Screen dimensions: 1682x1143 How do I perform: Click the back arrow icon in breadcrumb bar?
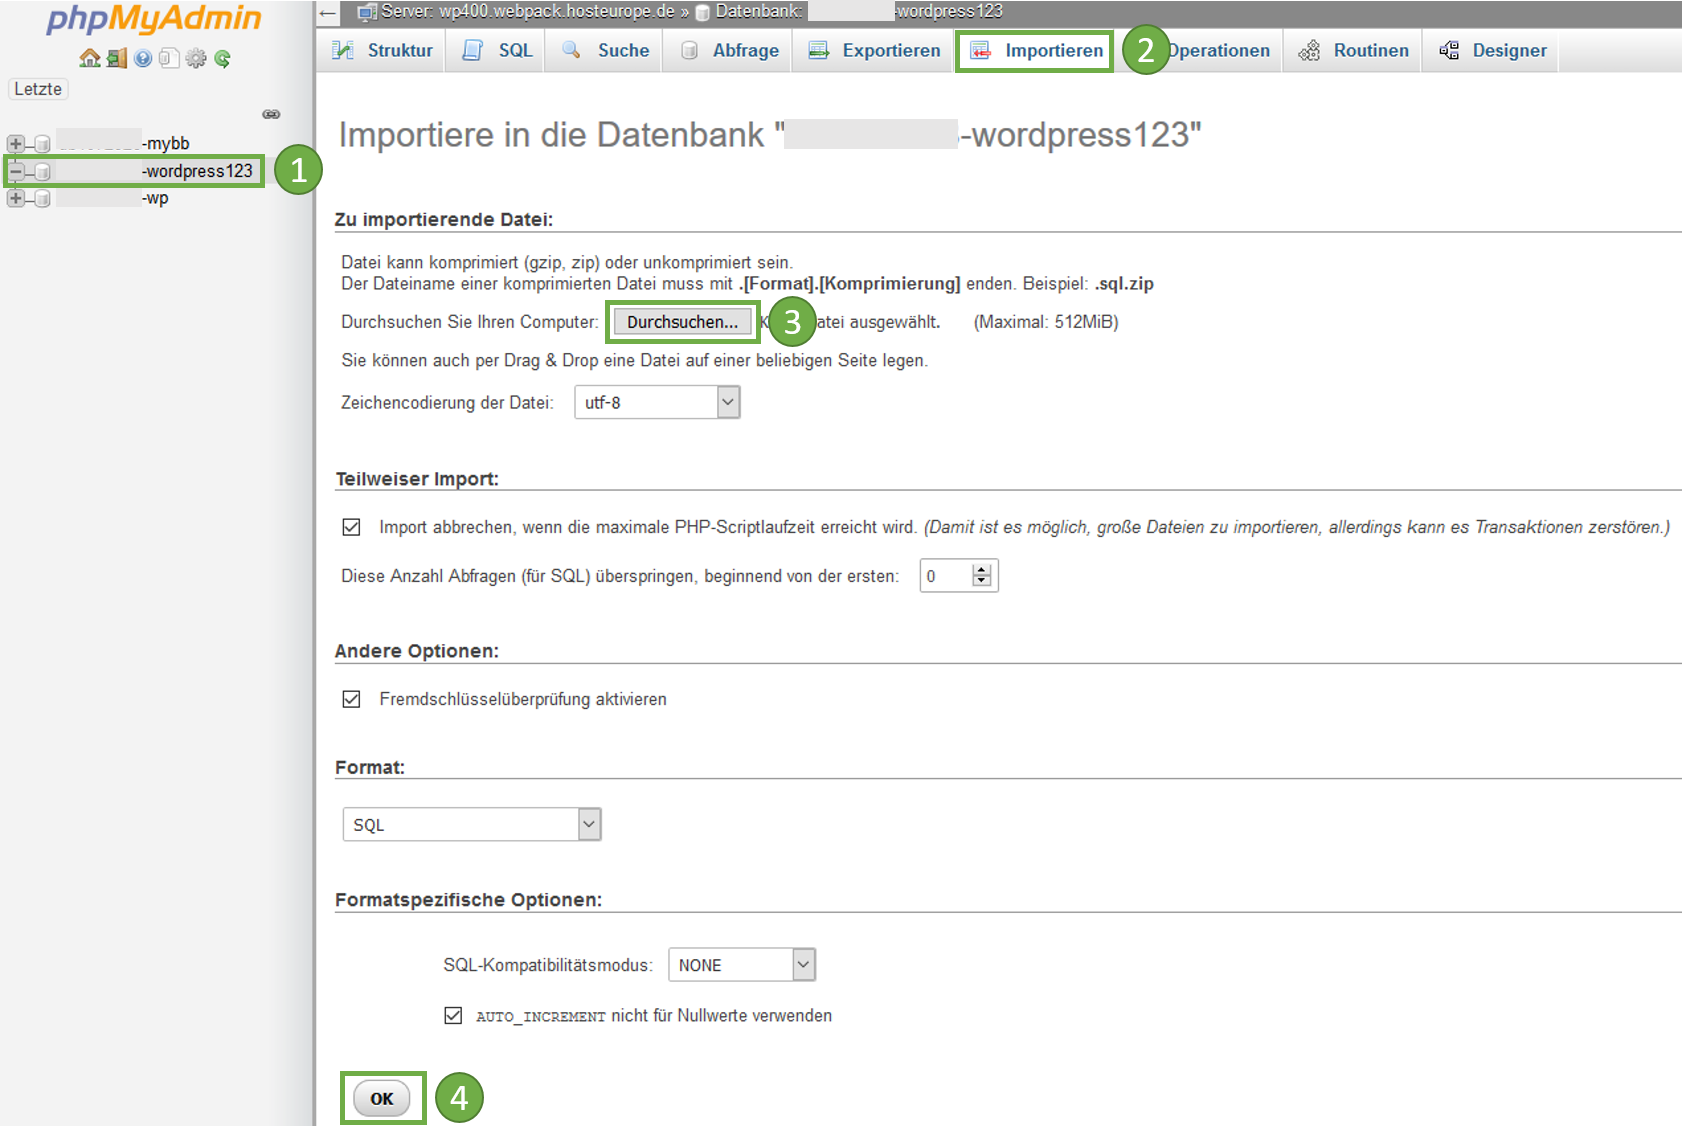click(x=328, y=12)
